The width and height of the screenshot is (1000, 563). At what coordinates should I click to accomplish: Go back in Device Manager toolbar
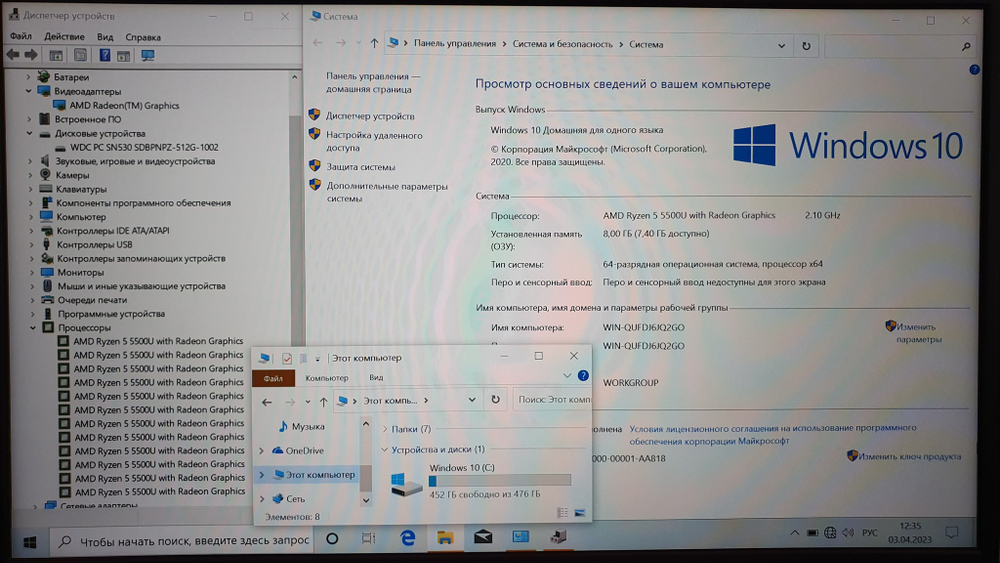click(x=13, y=55)
